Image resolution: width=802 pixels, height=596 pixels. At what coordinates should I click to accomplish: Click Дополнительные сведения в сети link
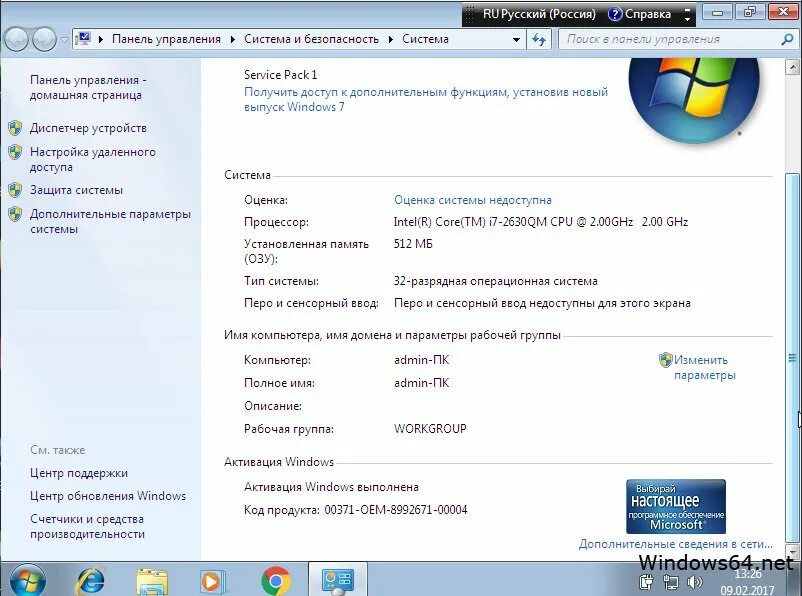pyautogui.click(x=676, y=544)
